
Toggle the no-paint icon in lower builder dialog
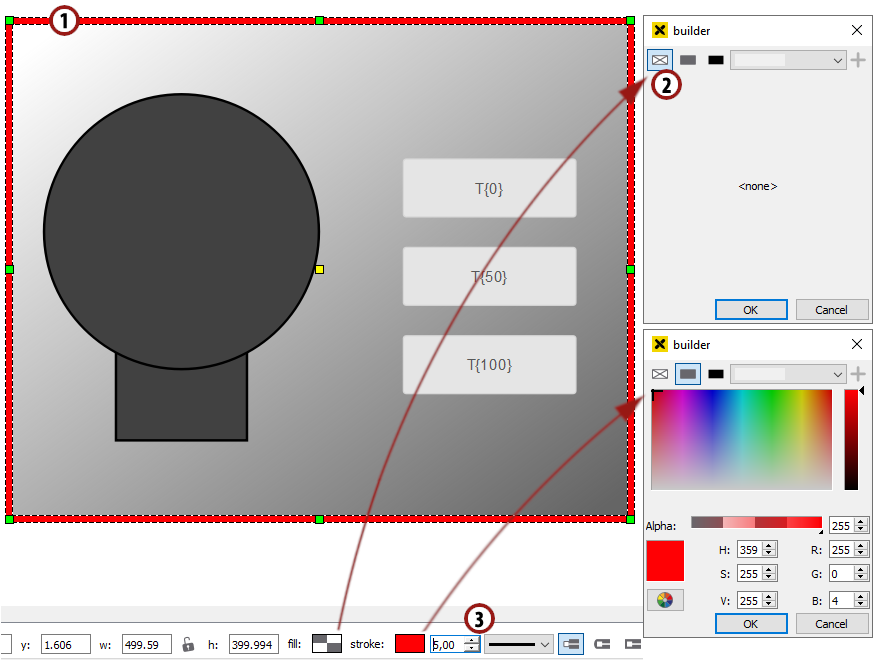(x=660, y=374)
